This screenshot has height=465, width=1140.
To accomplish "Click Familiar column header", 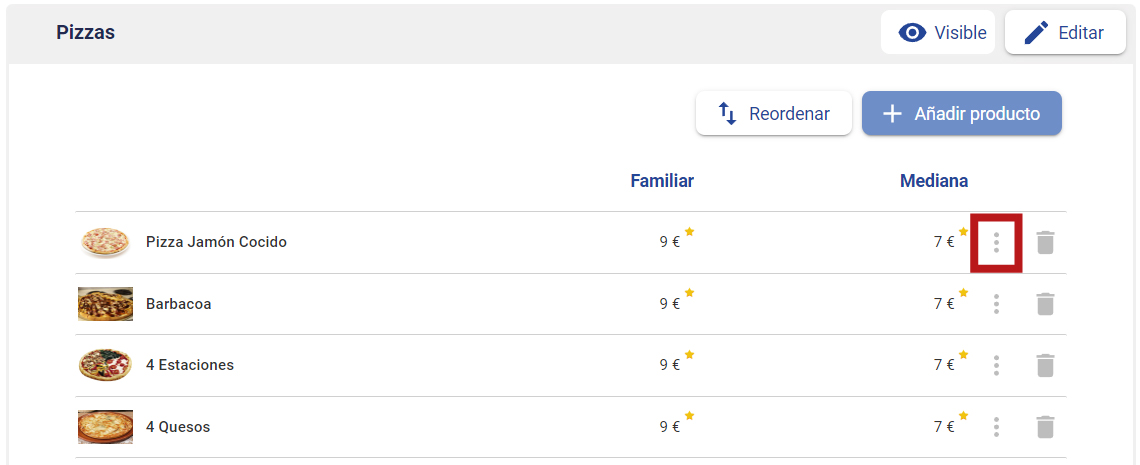I will pos(662,181).
